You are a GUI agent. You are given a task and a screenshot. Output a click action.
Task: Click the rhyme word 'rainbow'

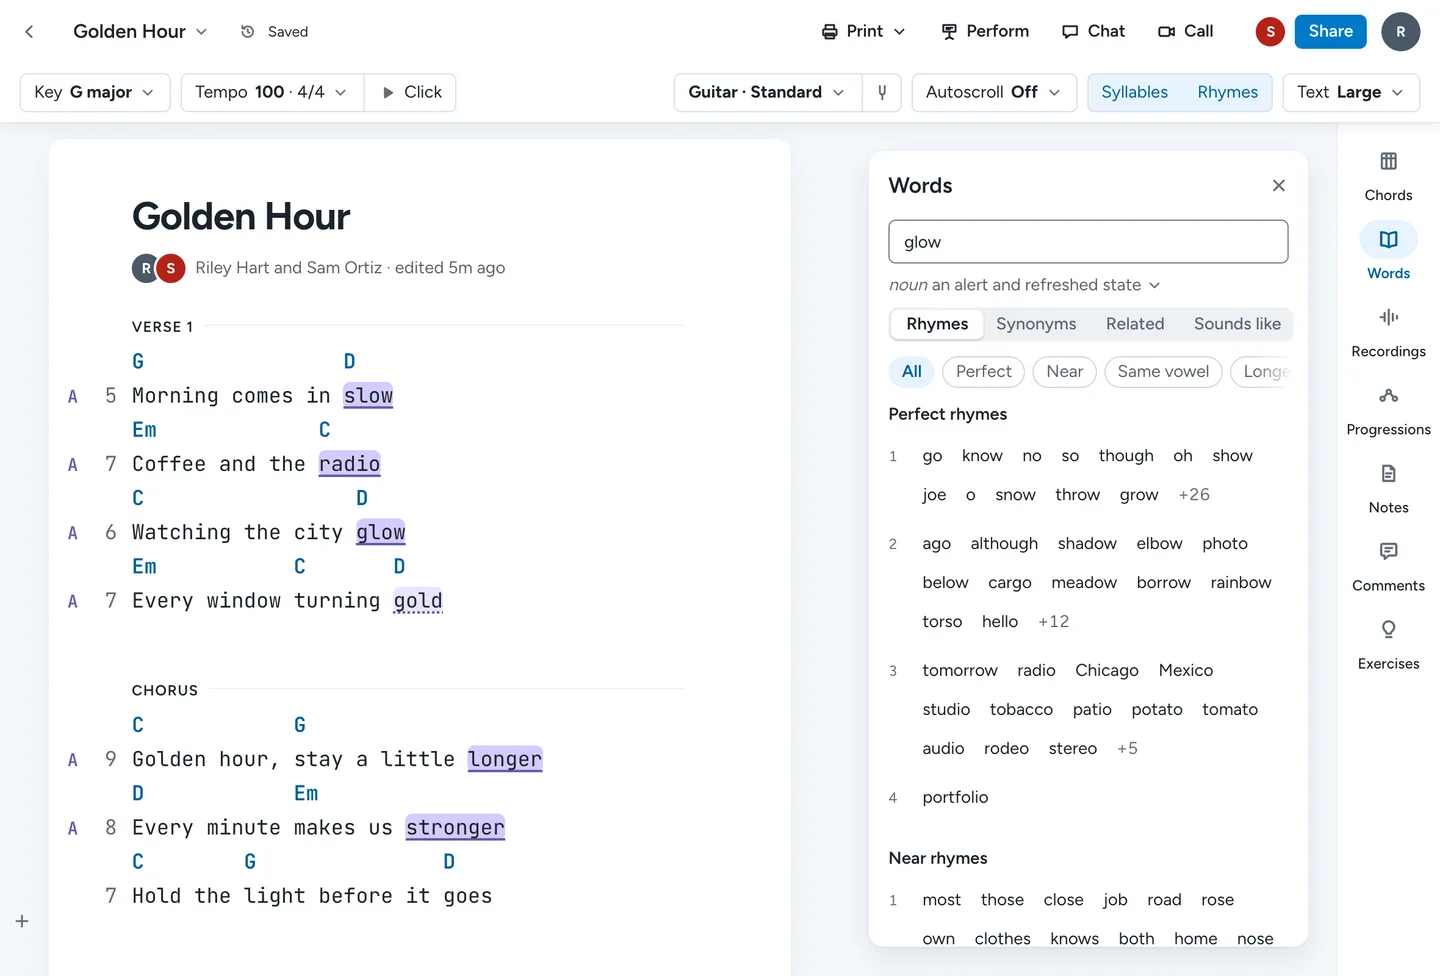coord(1241,583)
